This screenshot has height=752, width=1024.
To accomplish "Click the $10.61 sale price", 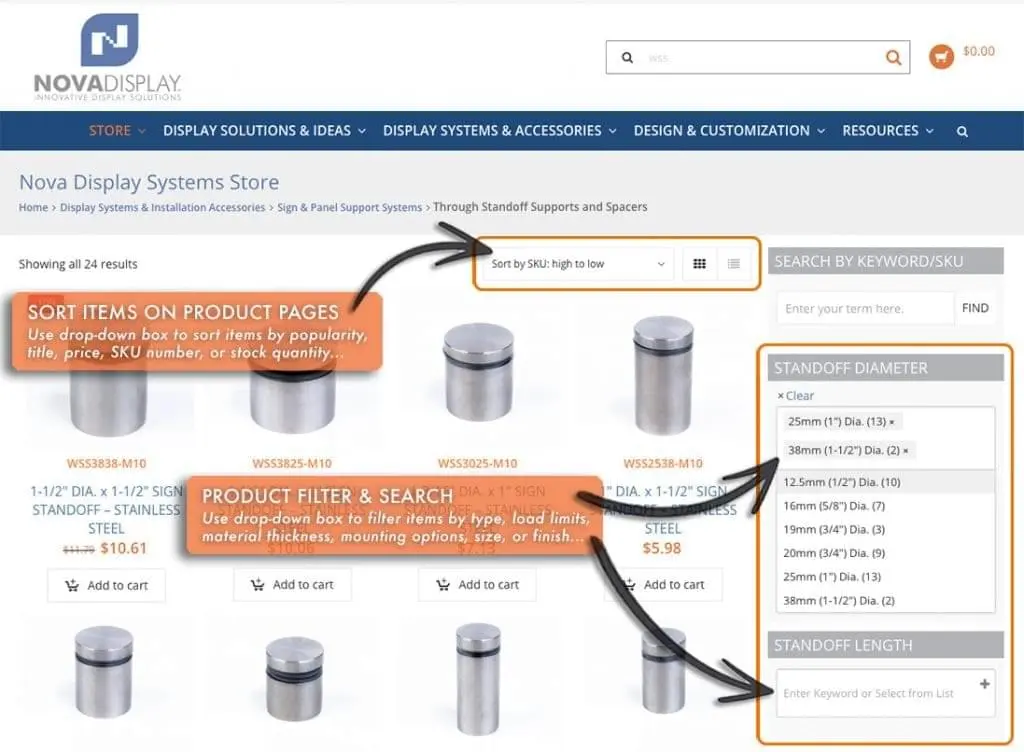I will (x=123, y=548).
